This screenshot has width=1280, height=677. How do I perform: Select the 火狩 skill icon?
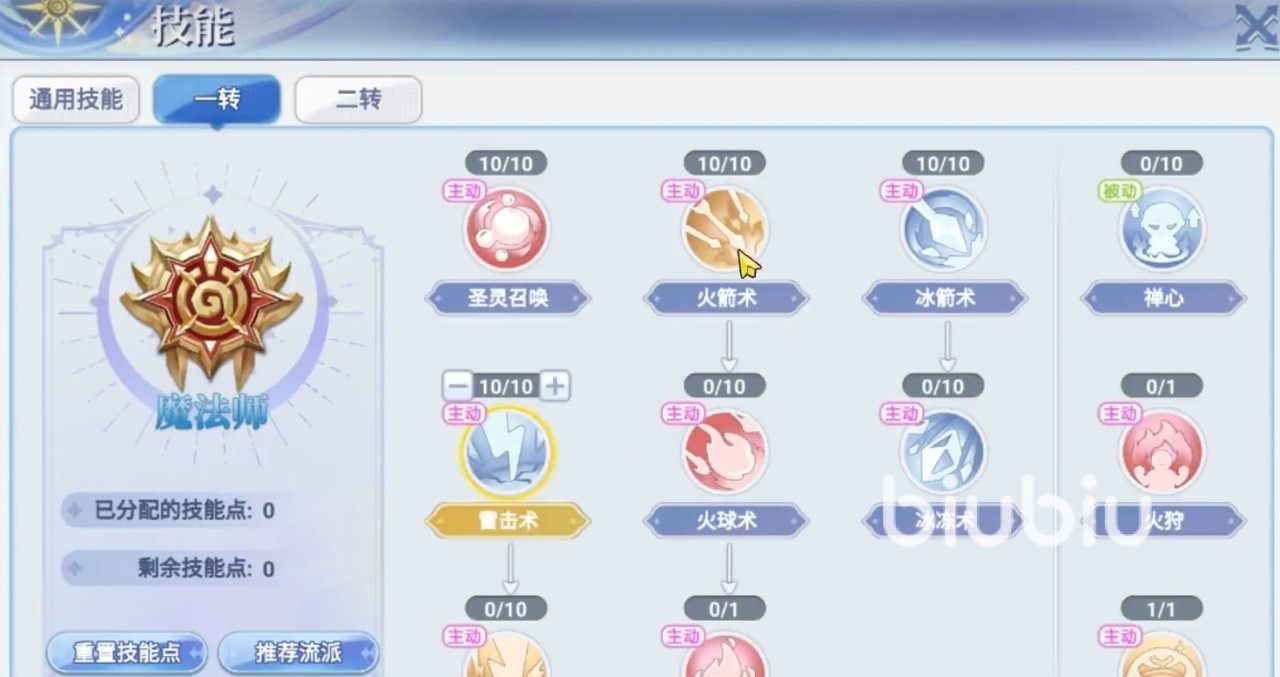click(x=1163, y=452)
